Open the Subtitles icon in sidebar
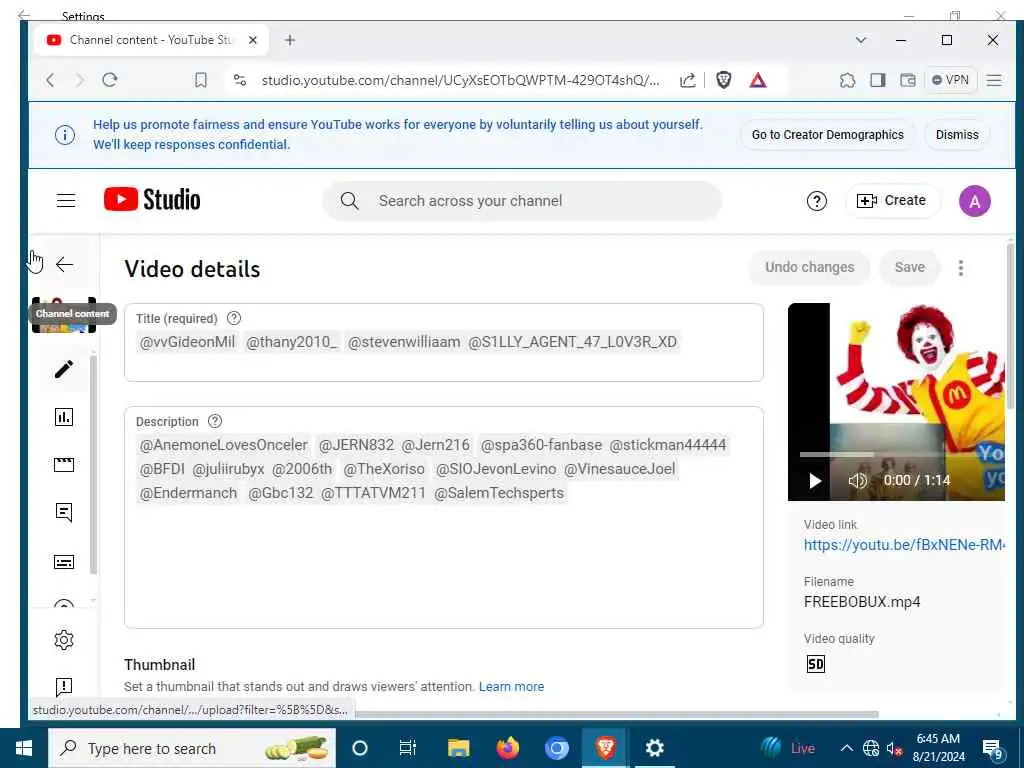 pyautogui.click(x=64, y=562)
